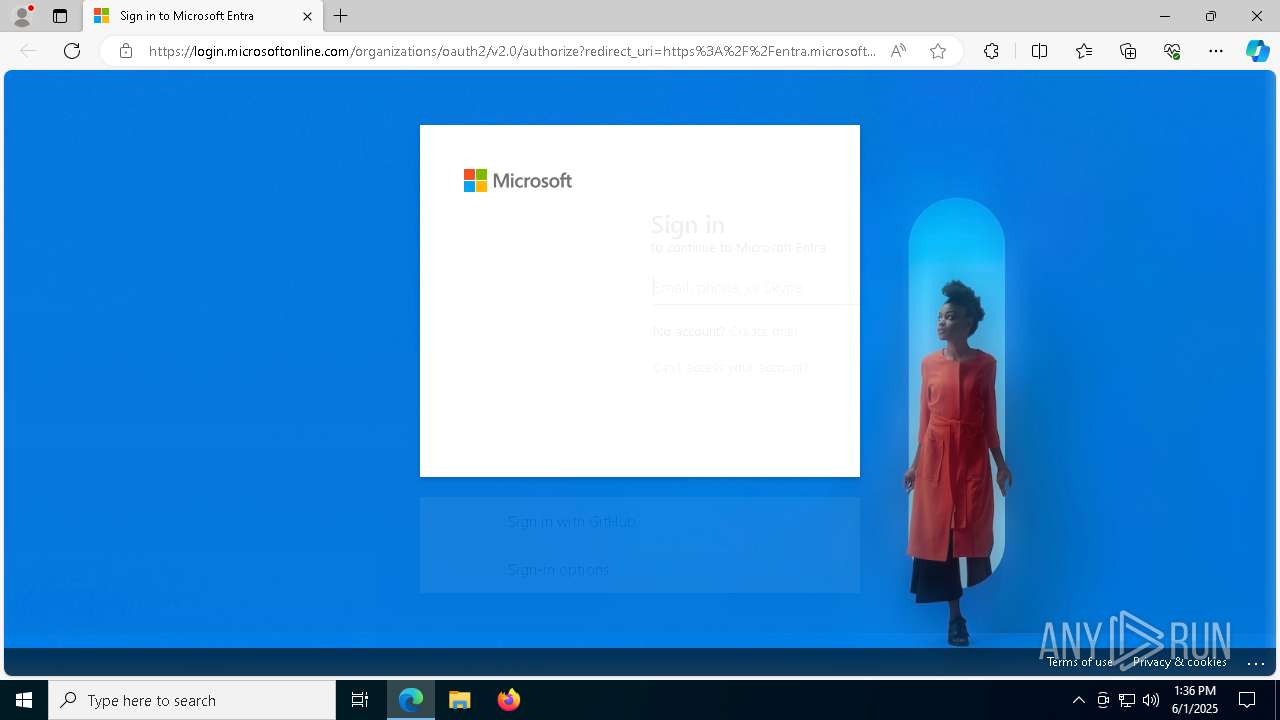
Task: Close the Sign in to Microsoft Entra tab
Action: pos(307,16)
